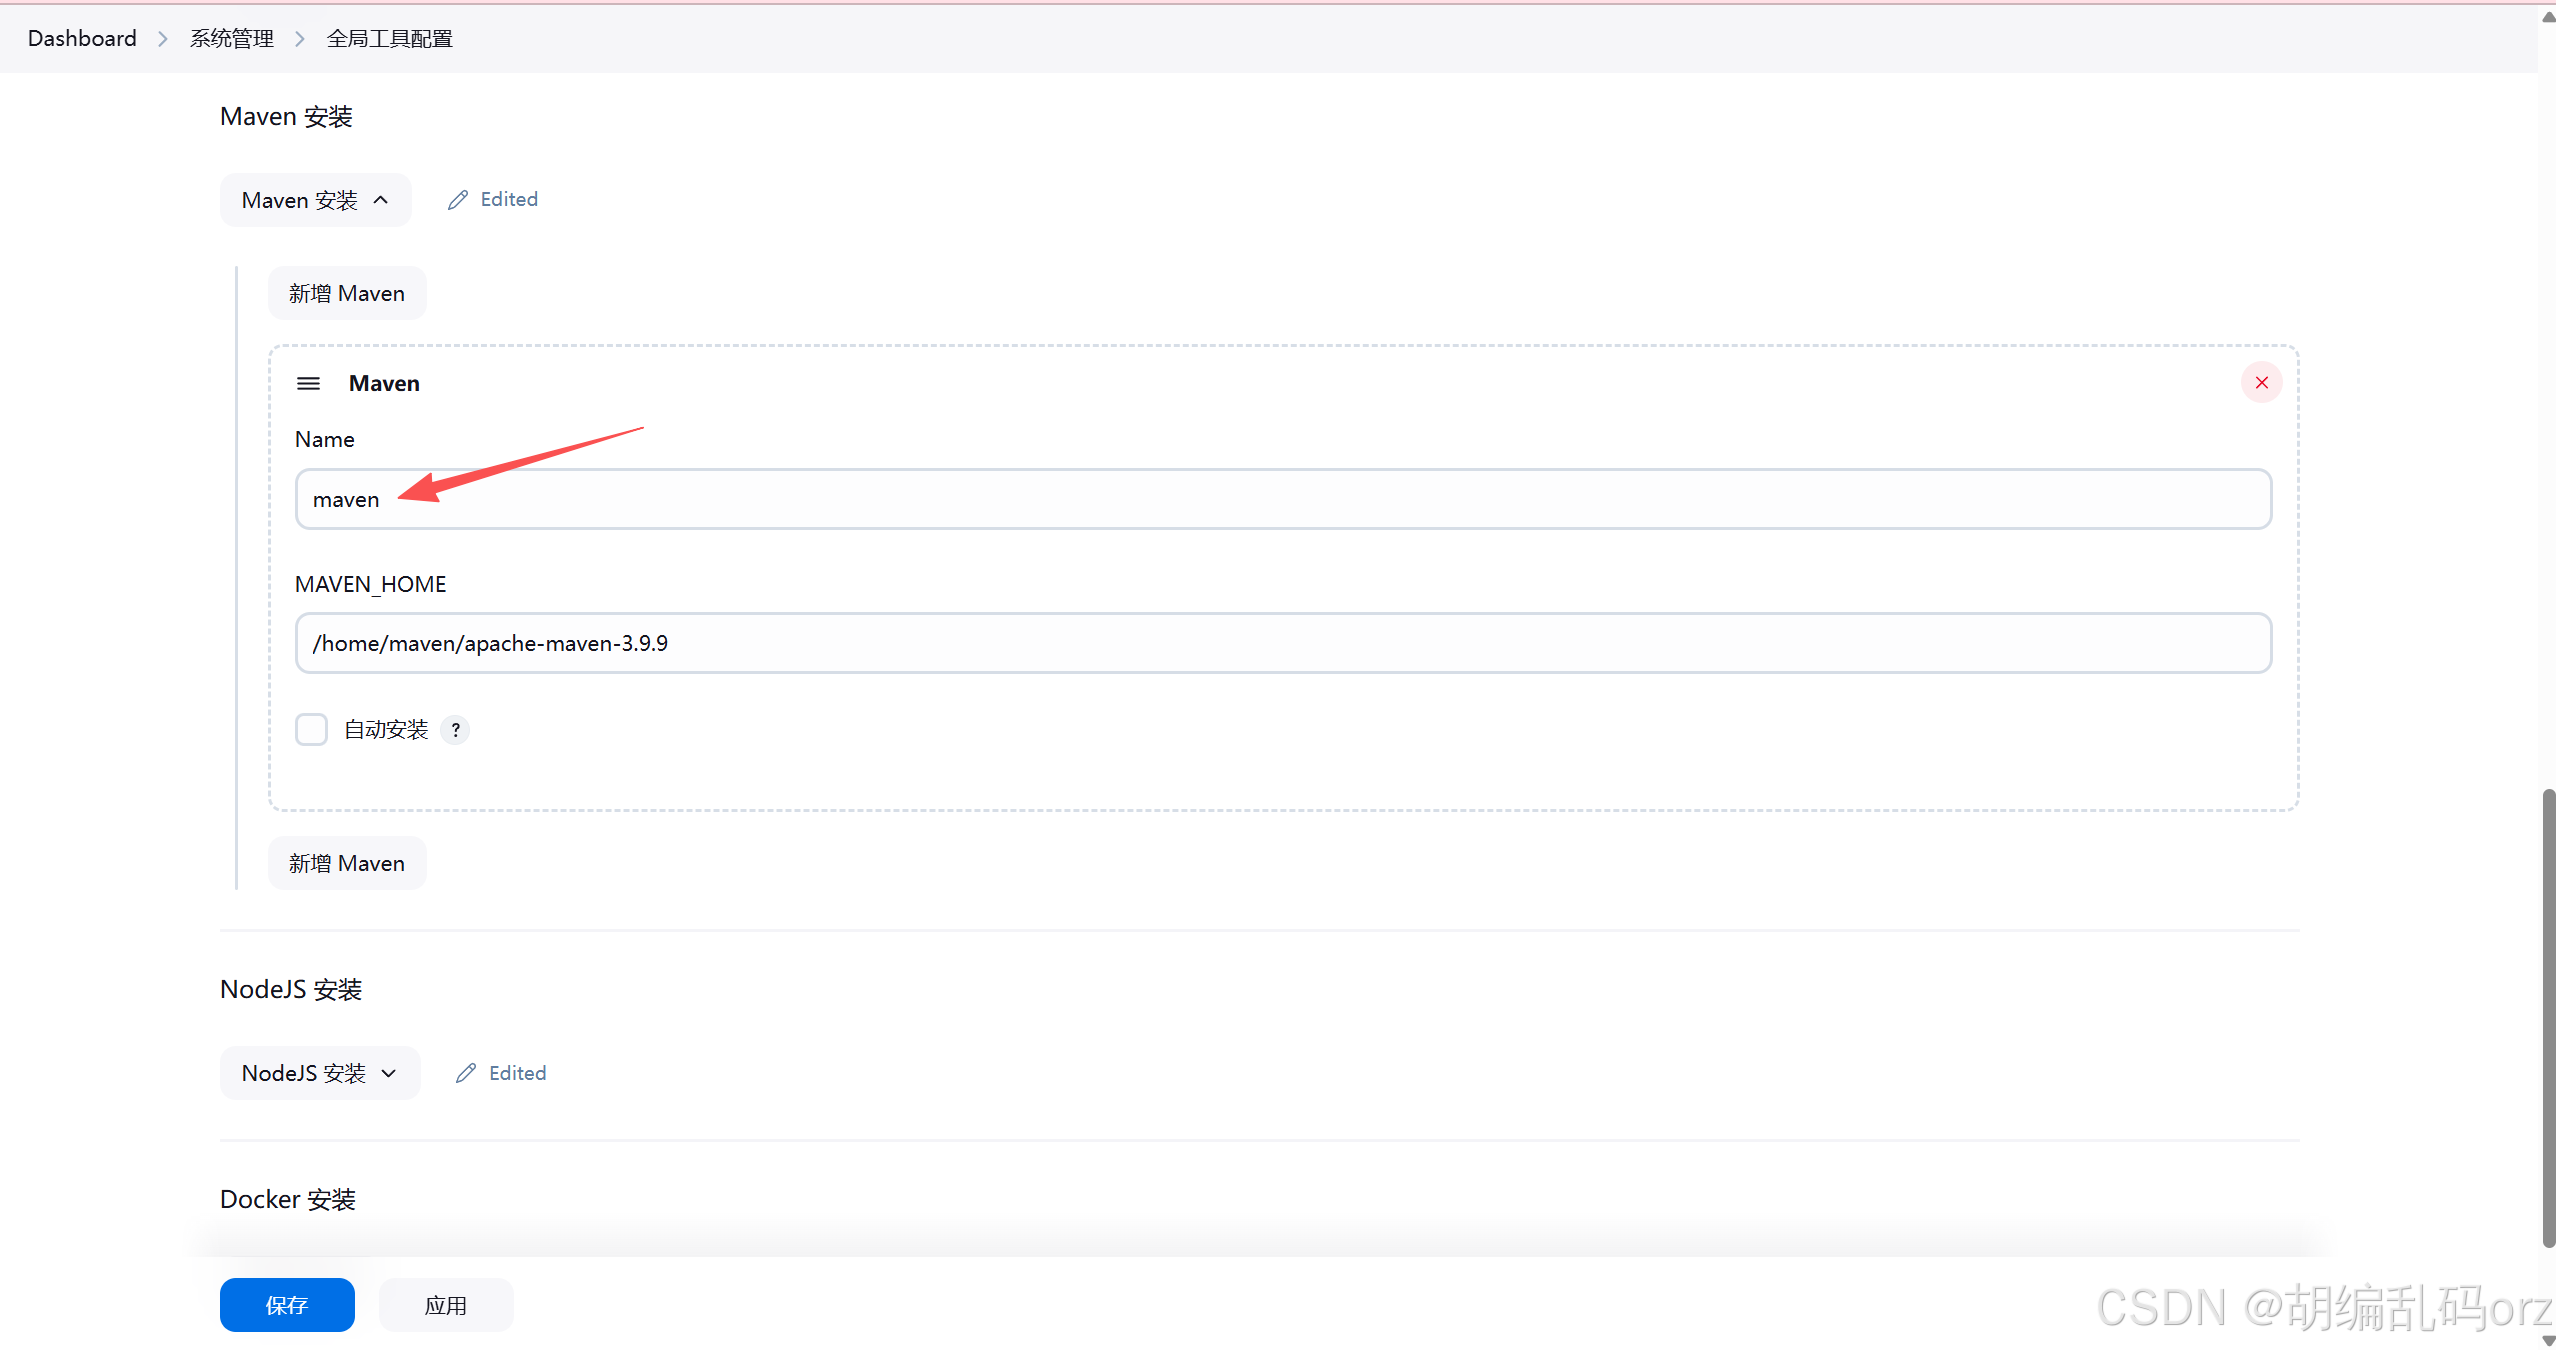Collapse the Maven 安装 section
2556x1350 pixels.
(315, 200)
